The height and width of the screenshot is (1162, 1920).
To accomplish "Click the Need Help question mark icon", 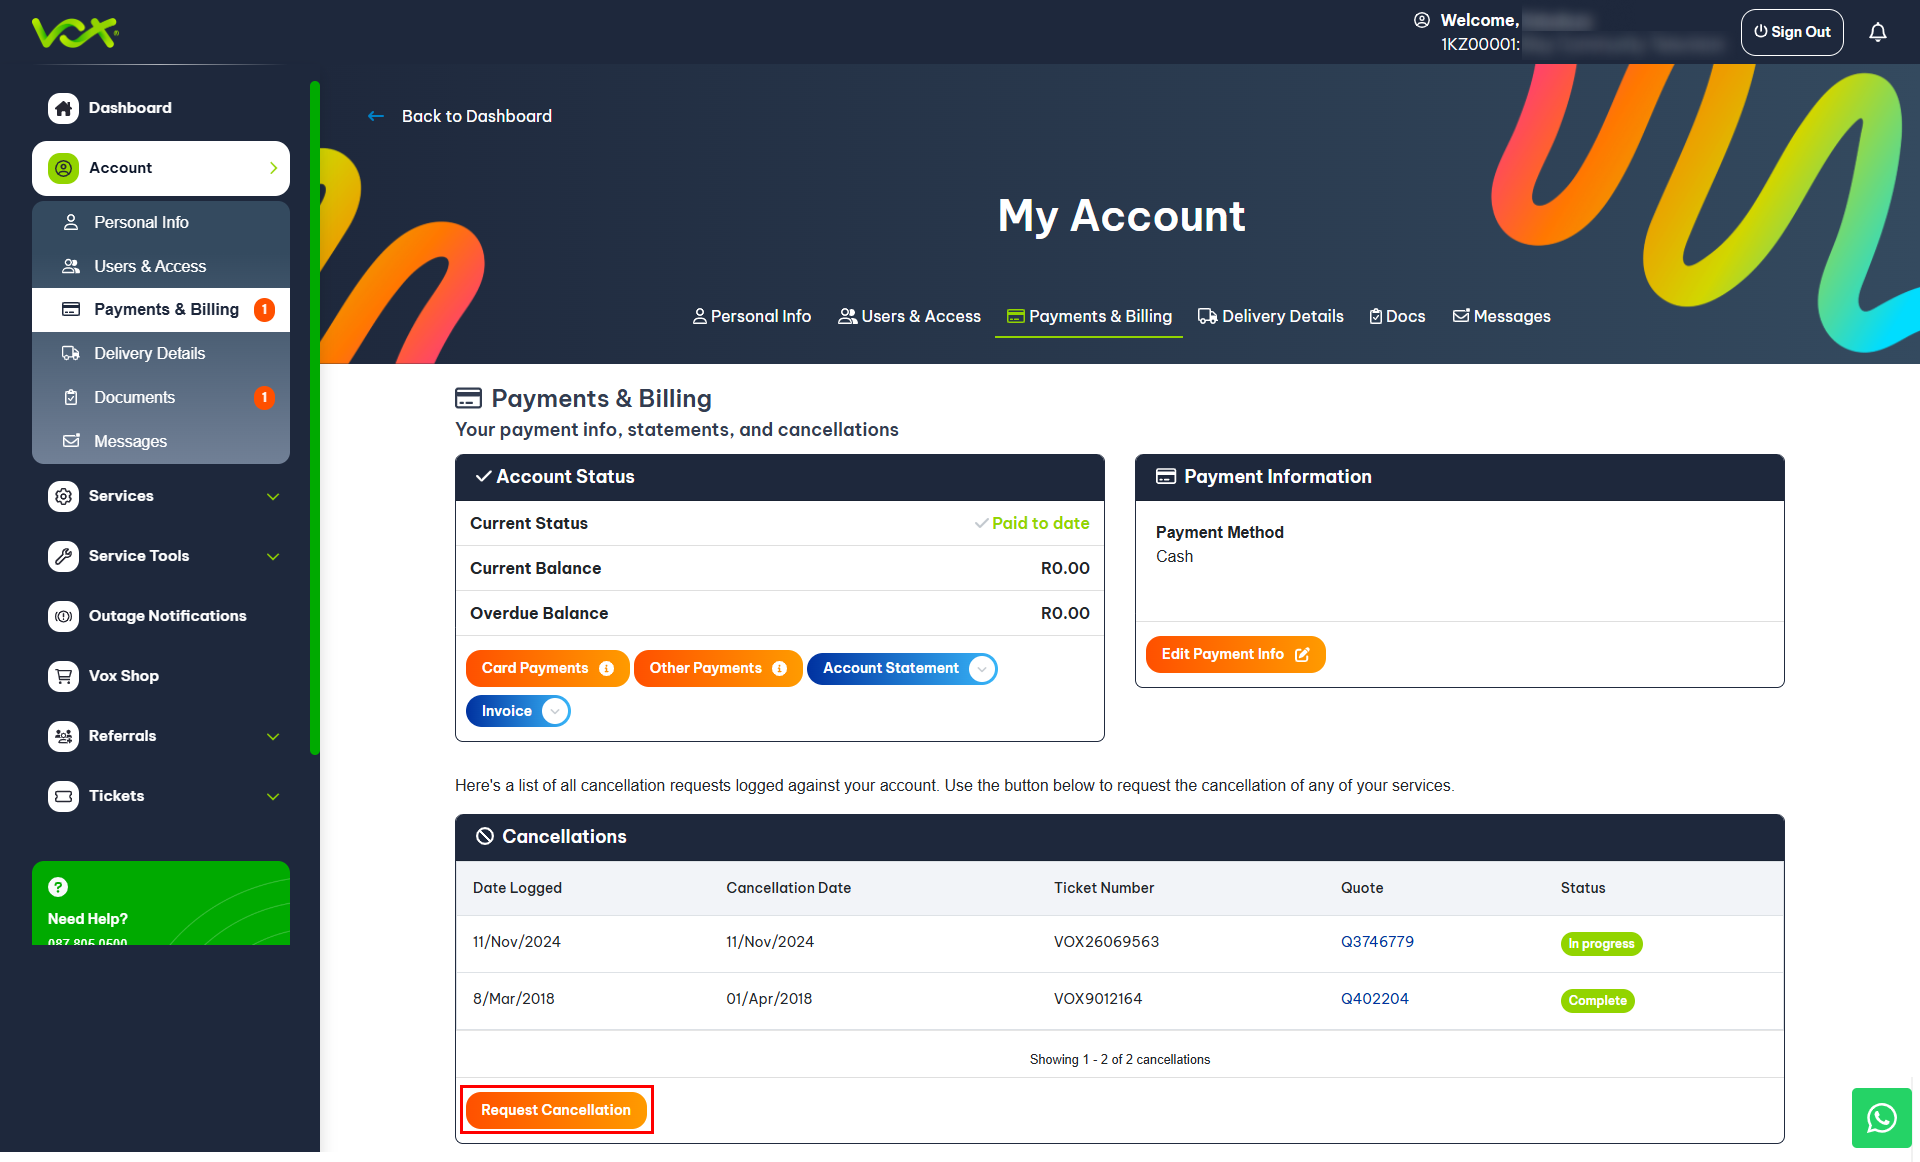I will tap(58, 887).
